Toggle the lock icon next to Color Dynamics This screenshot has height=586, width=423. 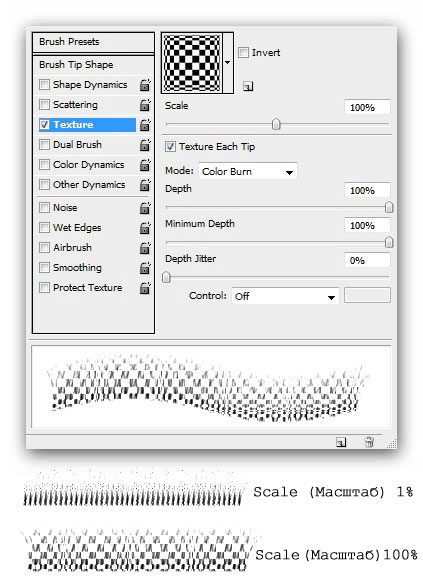145,165
